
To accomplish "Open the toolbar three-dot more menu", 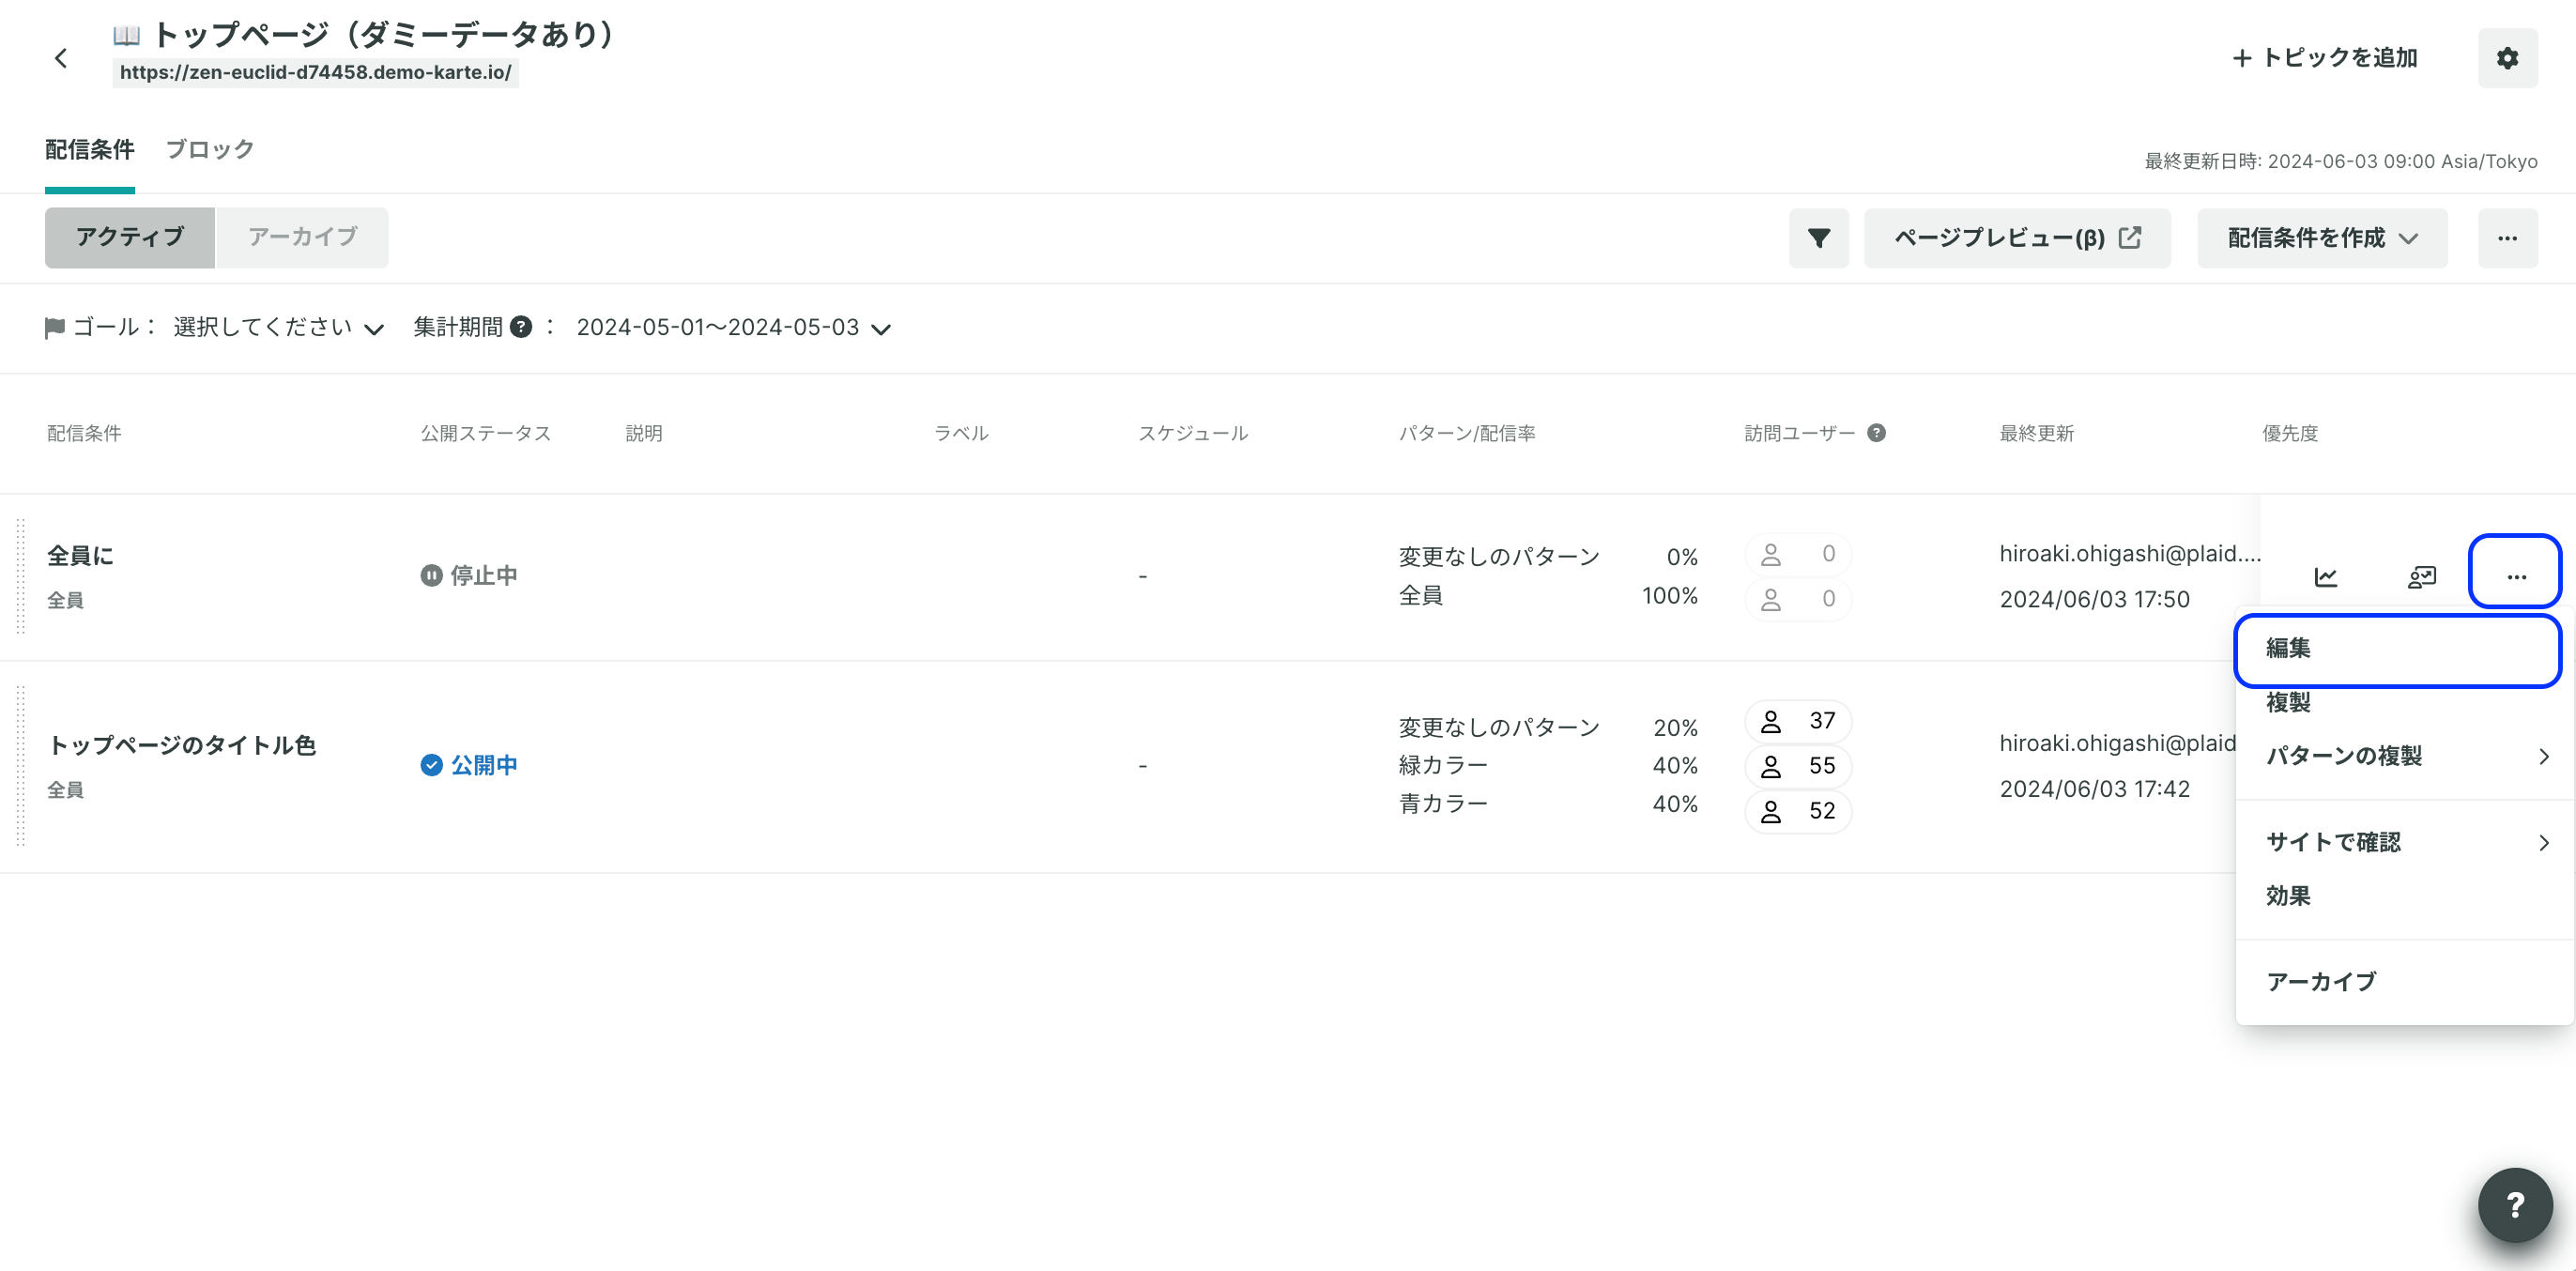I will (2507, 238).
